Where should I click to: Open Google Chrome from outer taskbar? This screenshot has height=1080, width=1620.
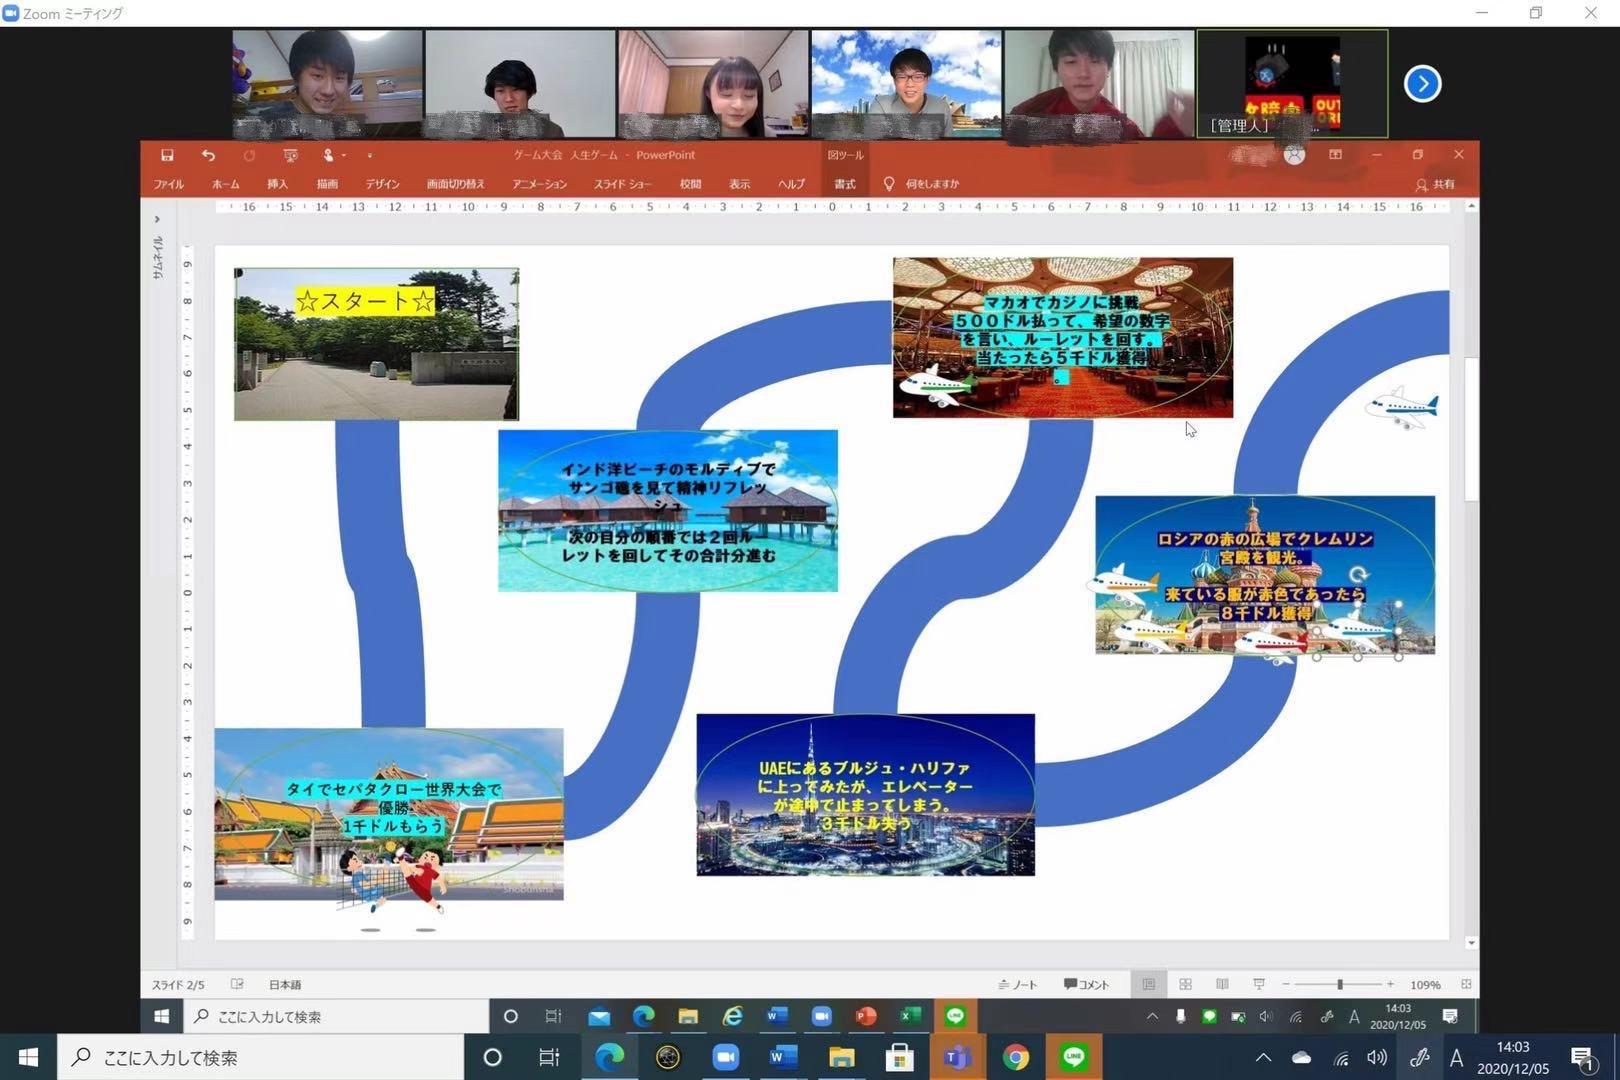(1015, 1057)
